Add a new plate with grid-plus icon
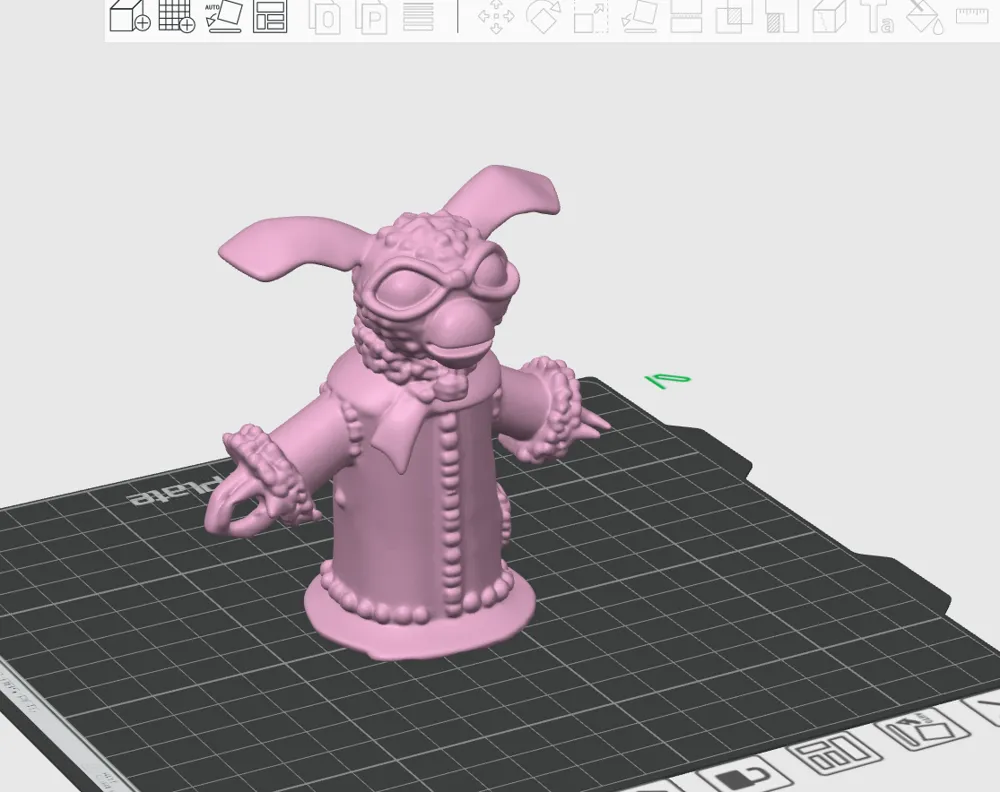This screenshot has height=792, width=1000. click(x=177, y=15)
